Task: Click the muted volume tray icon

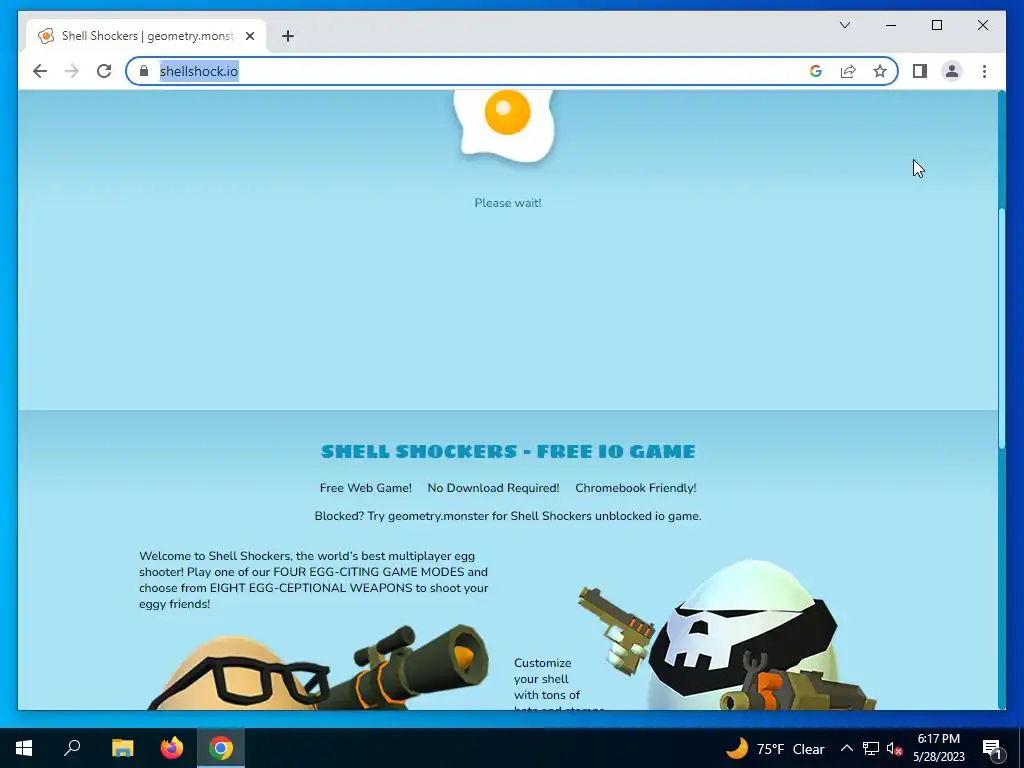Action: 894,748
